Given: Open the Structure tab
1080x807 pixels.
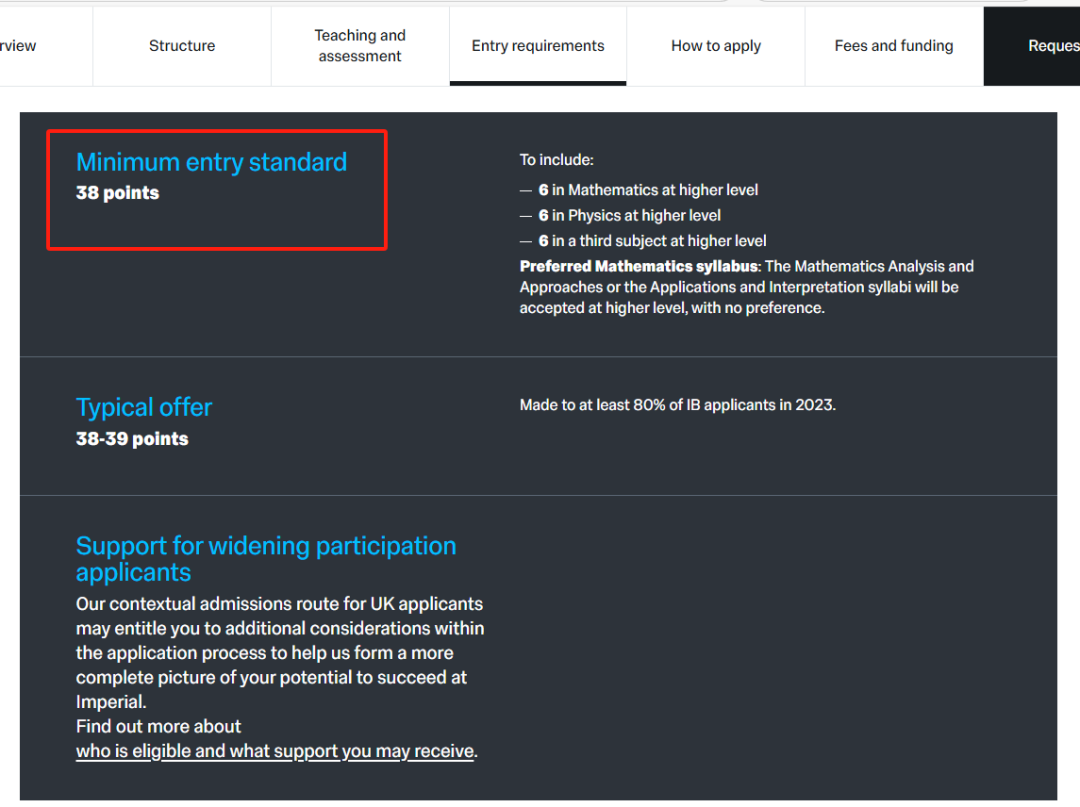Looking at the screenshot, I should [182, 46].
